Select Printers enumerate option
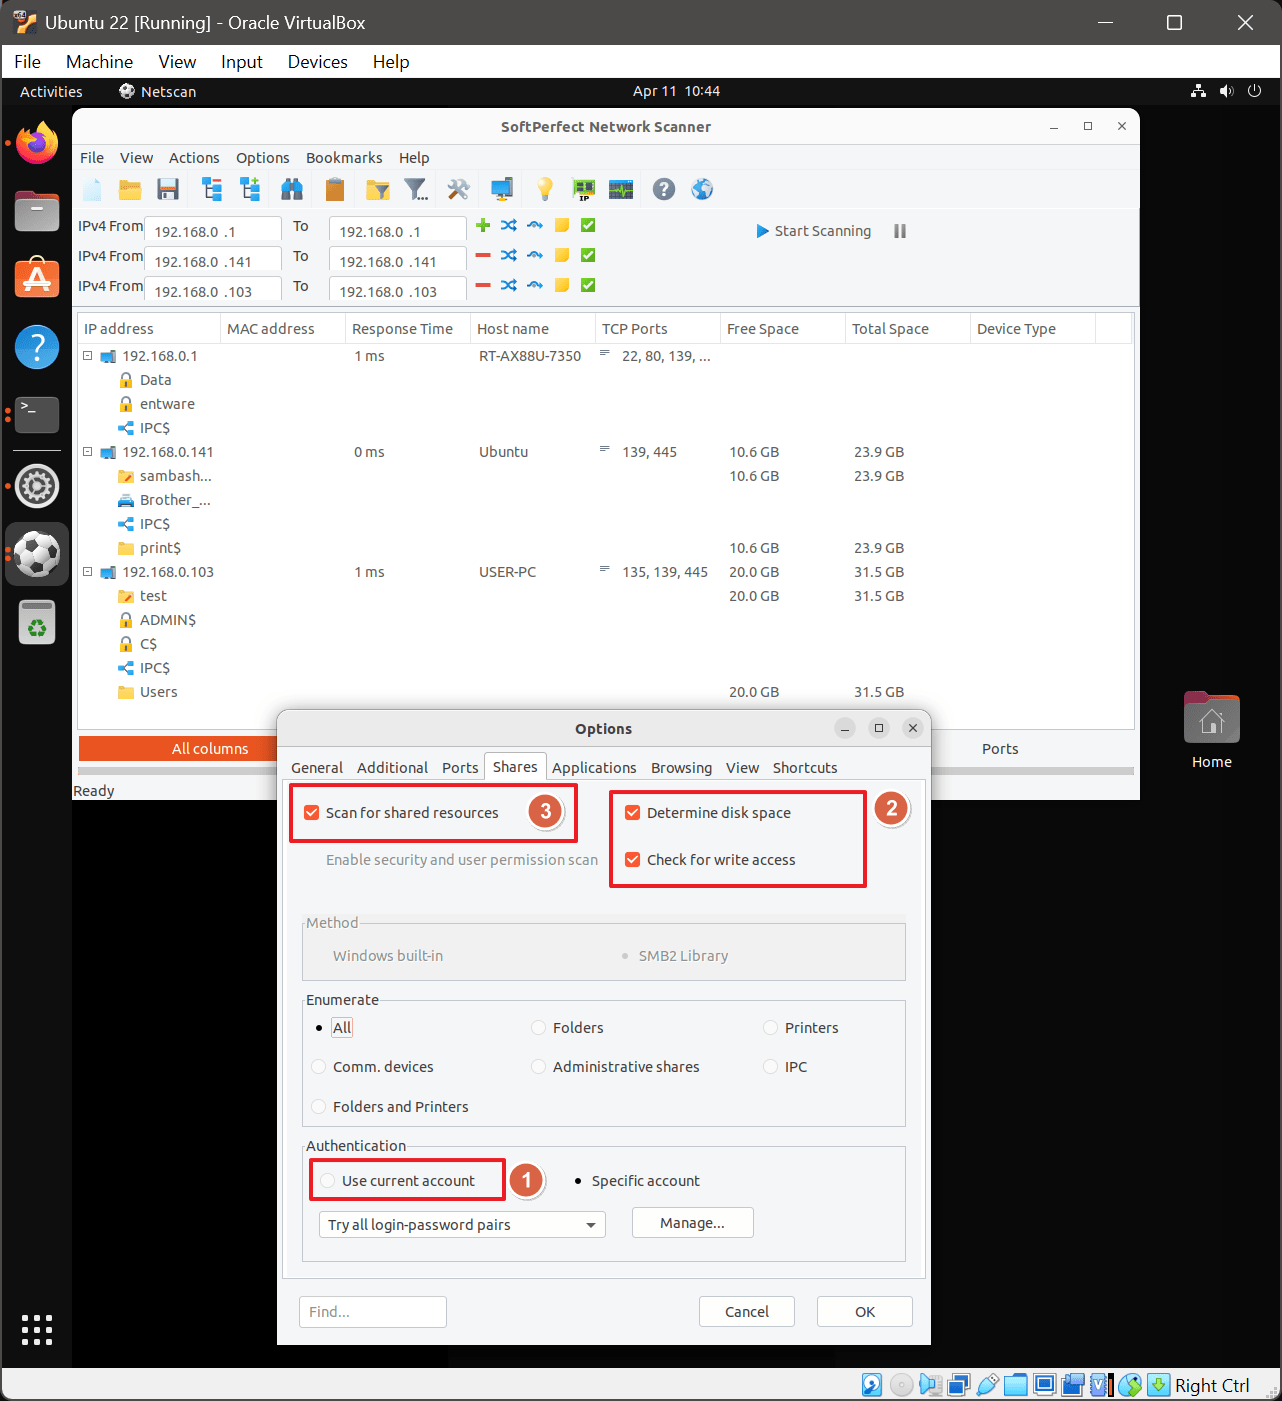Viewport: 1282px width, 1401px height. [771, 1028]
